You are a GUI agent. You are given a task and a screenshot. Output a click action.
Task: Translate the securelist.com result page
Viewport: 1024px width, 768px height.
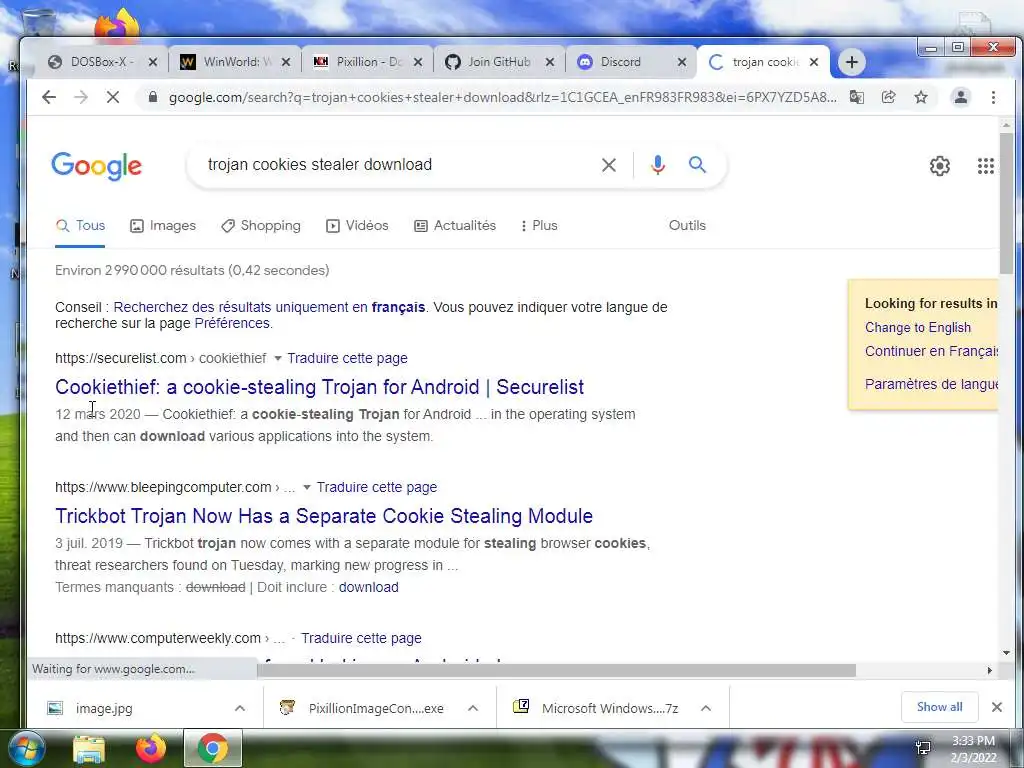click(347, 359)
